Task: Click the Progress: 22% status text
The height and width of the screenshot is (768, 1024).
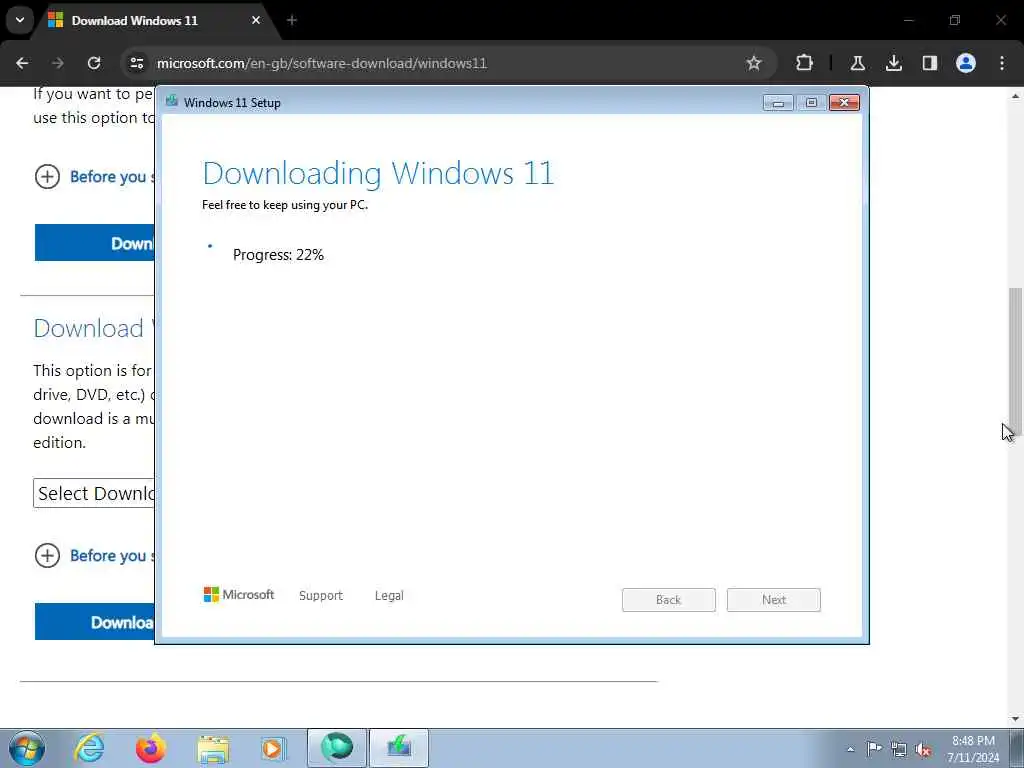Action: [278, 255]
